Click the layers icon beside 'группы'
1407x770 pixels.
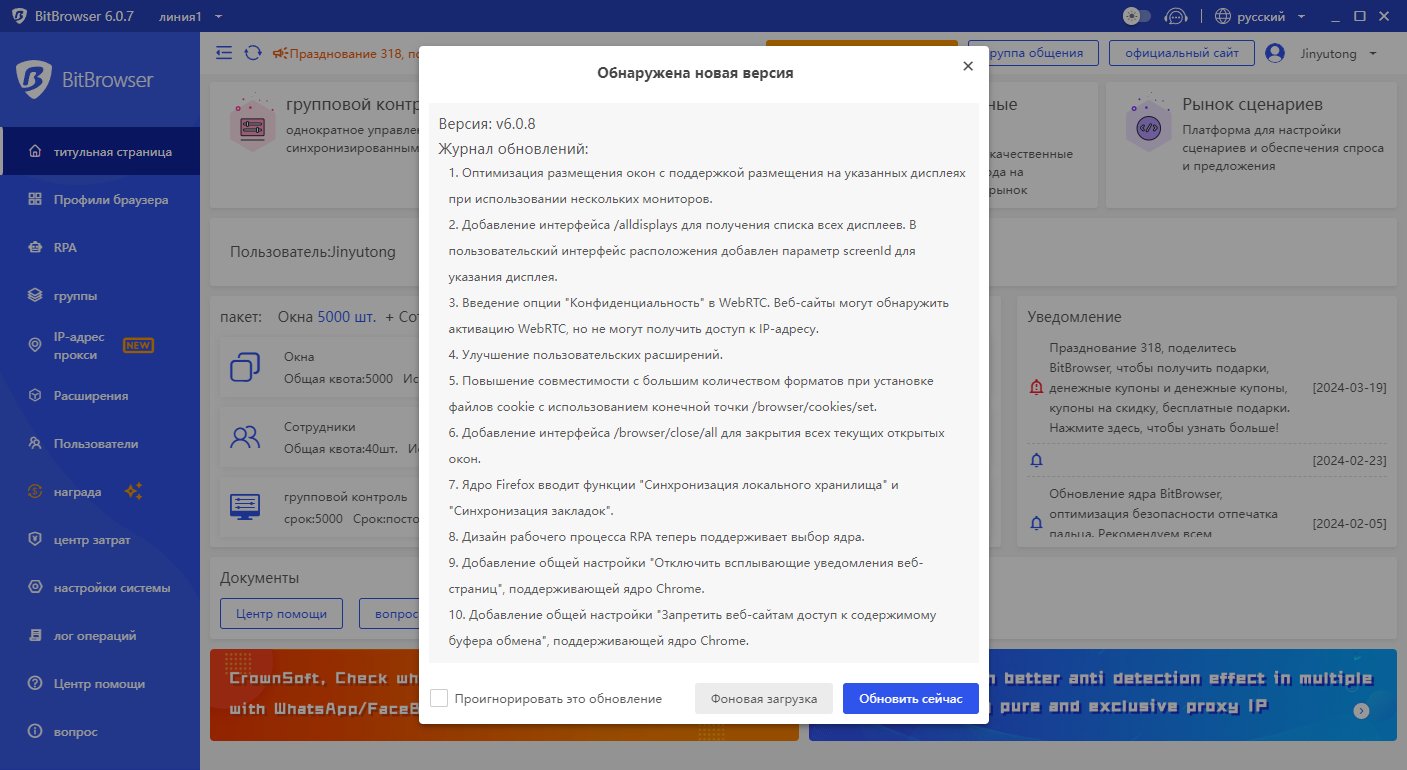pos(35,296)
